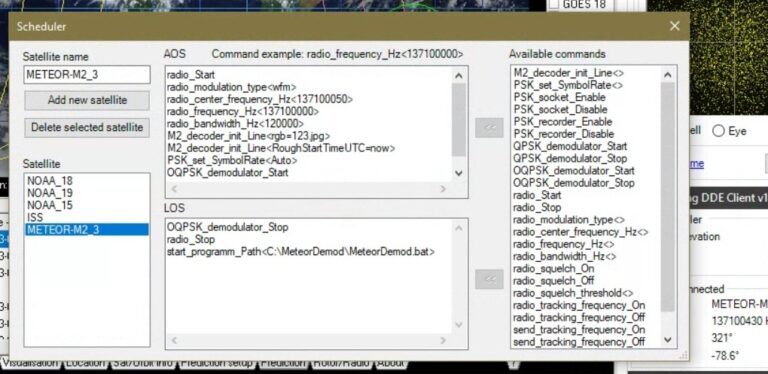Screen dimensions: 768x374
Task: Select radio_Stop in LOS list
Action: click(191, 239)
